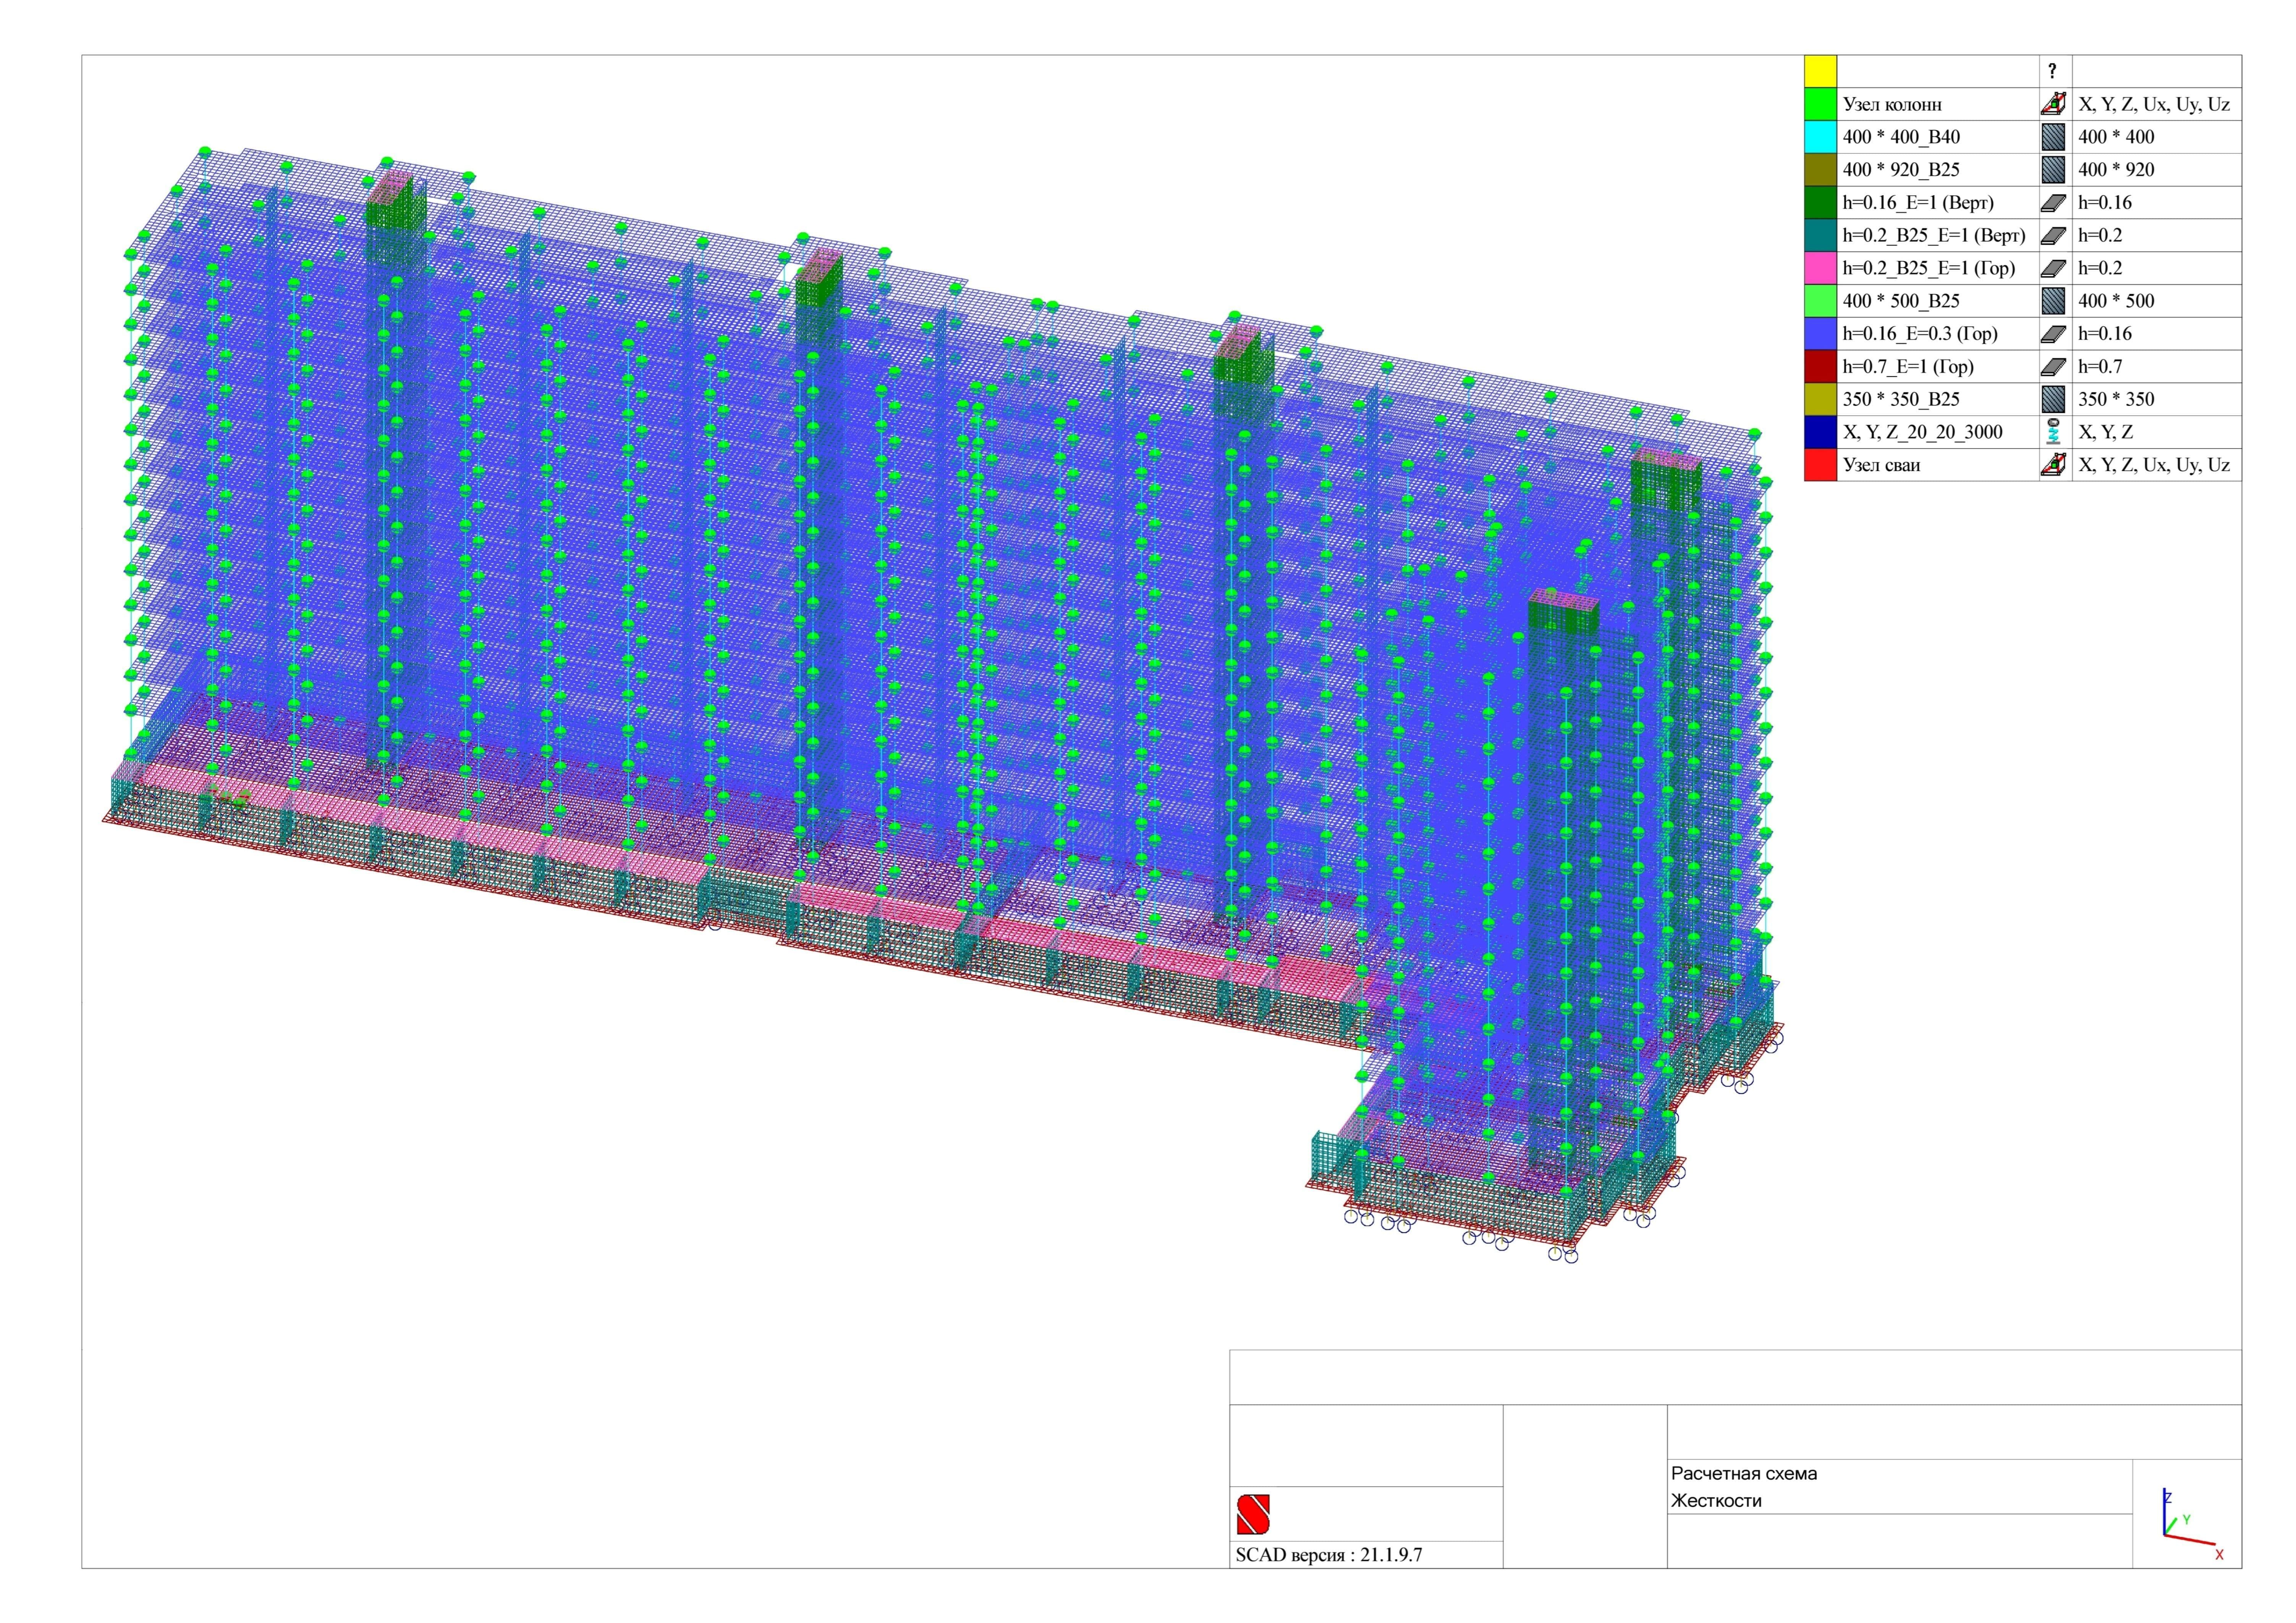
Task: Click the hatched section icon for 400 * 500
Action: 2053,301
